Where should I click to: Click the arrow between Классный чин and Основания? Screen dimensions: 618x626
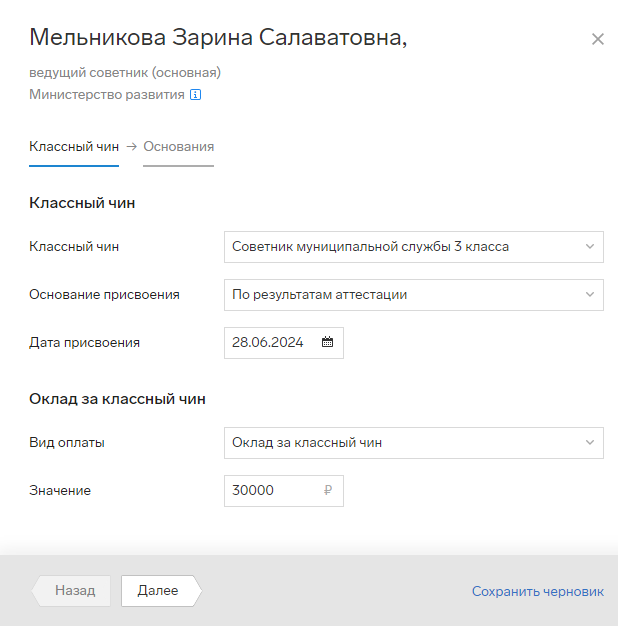[x=131, y=147]
